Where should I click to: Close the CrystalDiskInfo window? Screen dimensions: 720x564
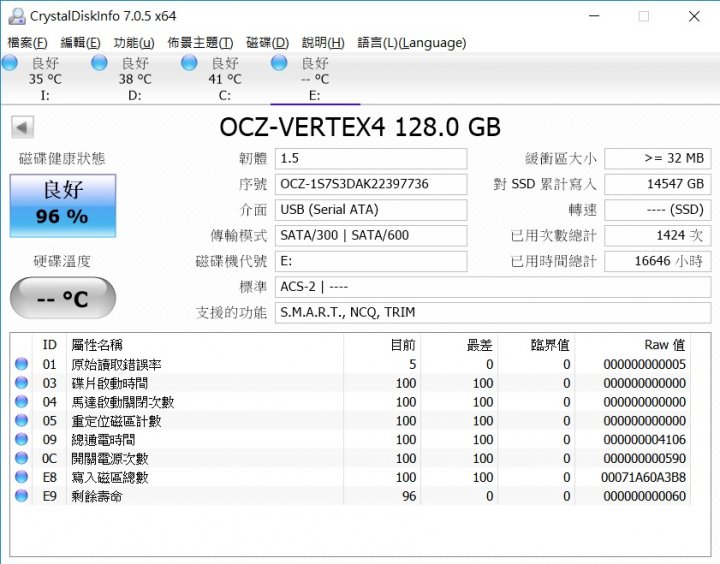[694, 16]
